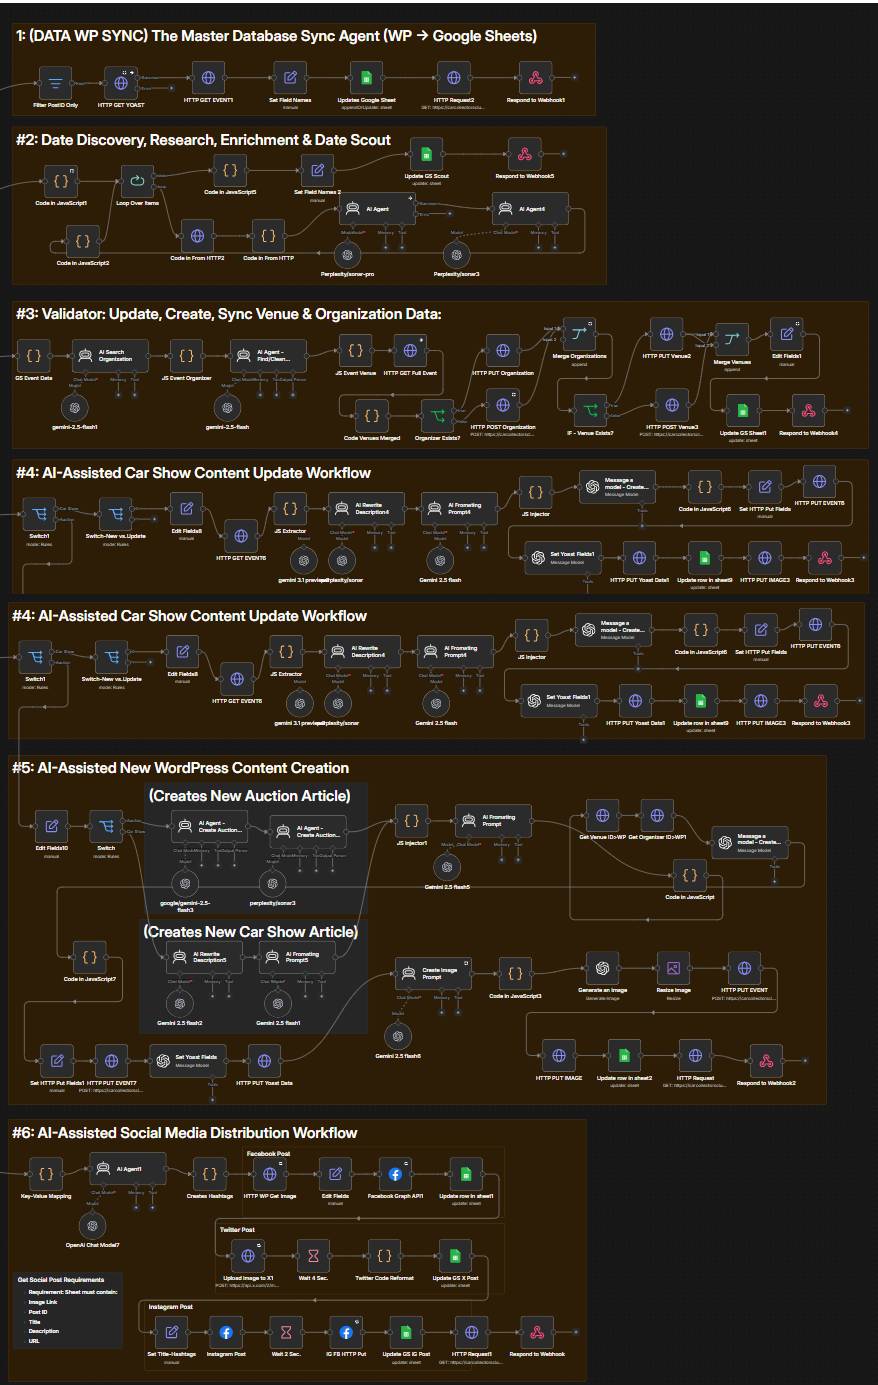Open the Update GS Scout node

click(426, 154)
